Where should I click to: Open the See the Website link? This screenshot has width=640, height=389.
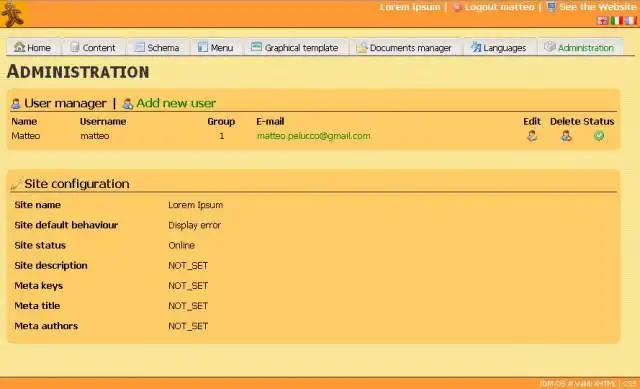[598, 7]
